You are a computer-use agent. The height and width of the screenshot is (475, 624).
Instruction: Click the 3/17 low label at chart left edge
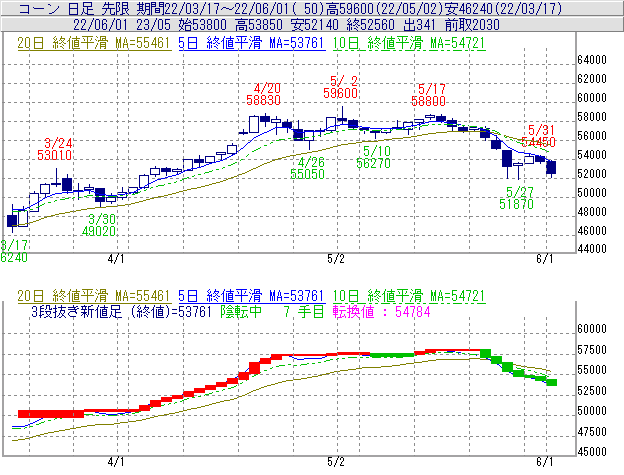(14, 251)
